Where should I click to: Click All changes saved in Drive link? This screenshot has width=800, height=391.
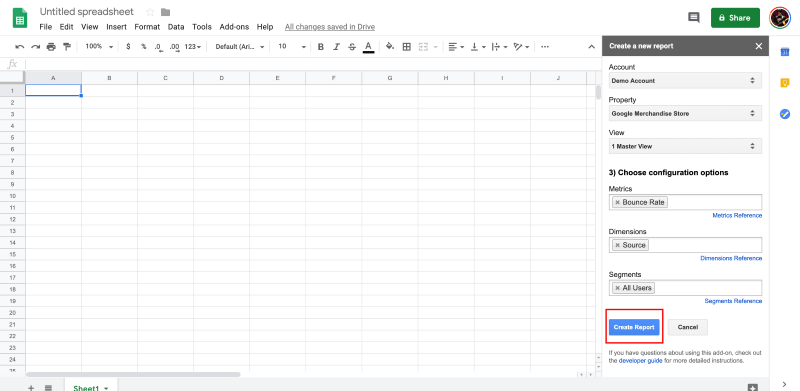click(x=330, y=27)
